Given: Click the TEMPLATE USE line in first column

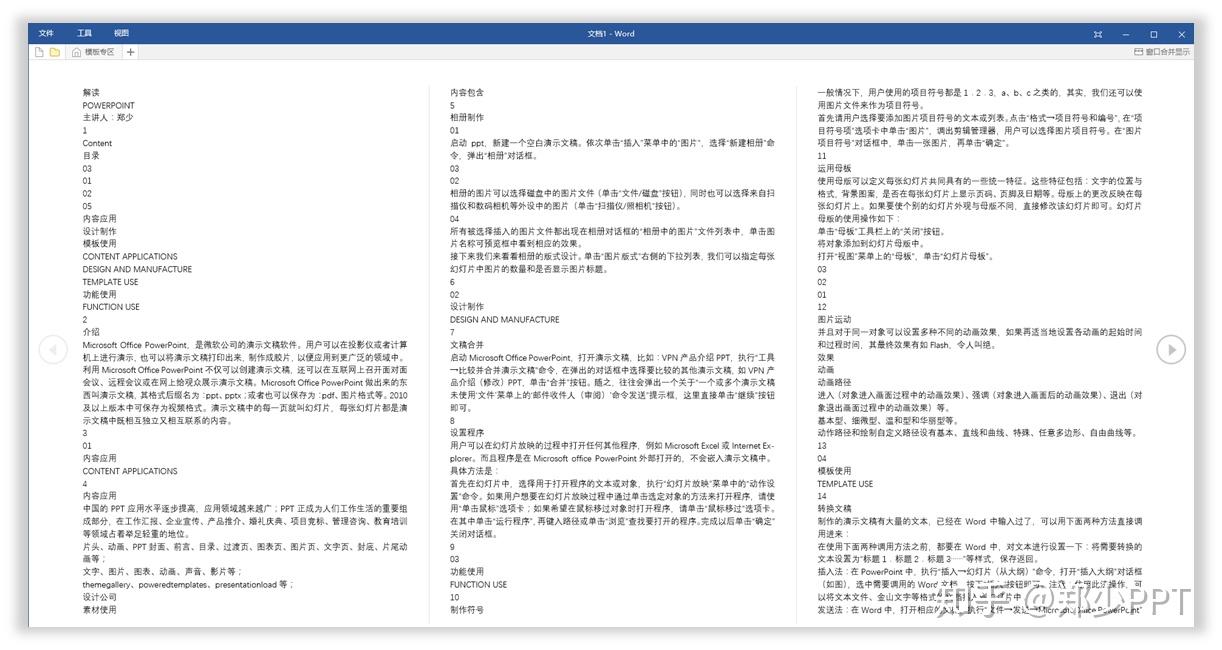Looking at the screenshot, I should click(110, 282).
